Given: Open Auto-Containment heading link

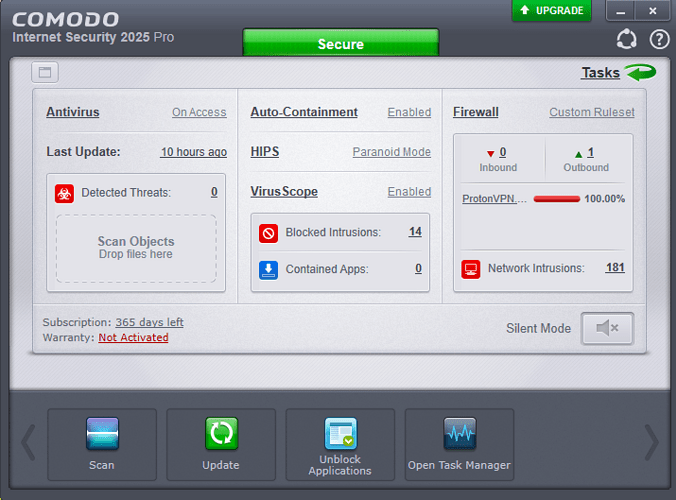Looking at the screenshot, I should [x=304, y=112].
